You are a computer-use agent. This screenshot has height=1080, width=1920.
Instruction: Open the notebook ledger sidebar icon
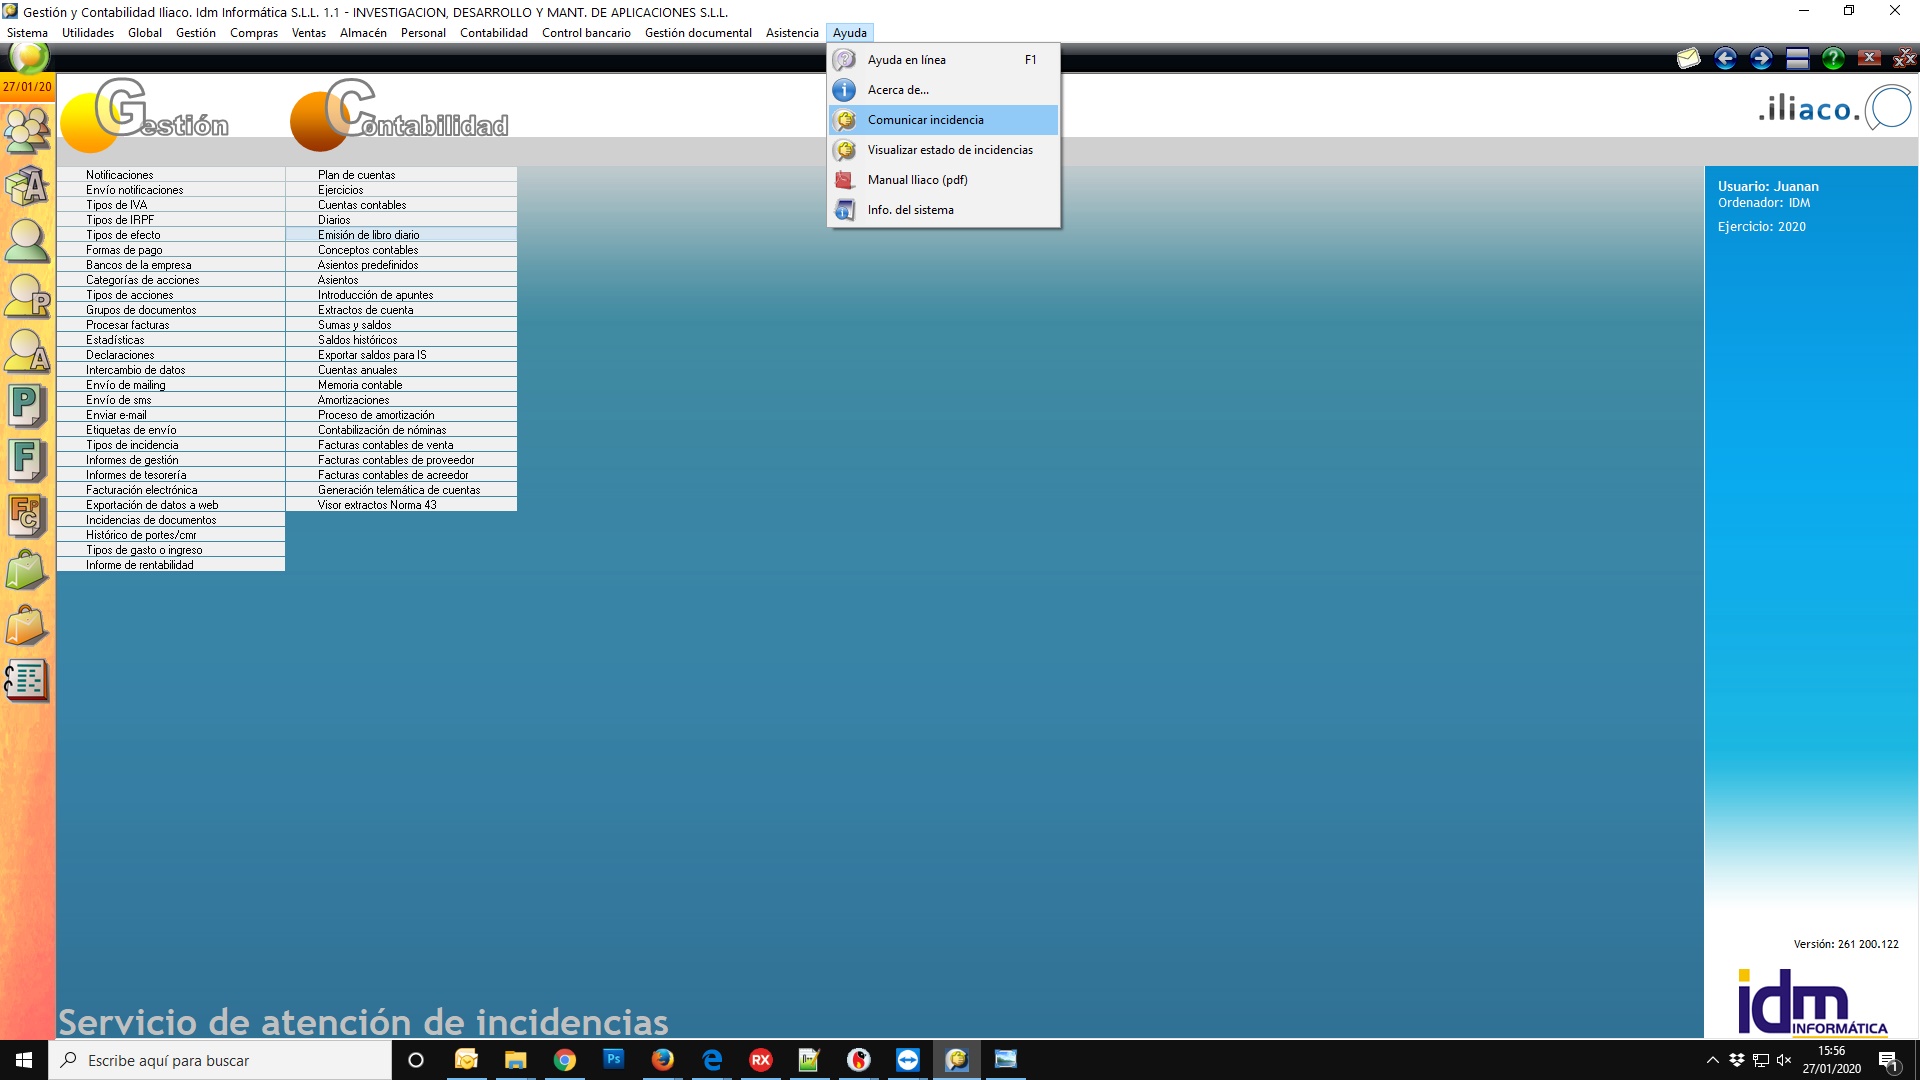pos(27,681)
